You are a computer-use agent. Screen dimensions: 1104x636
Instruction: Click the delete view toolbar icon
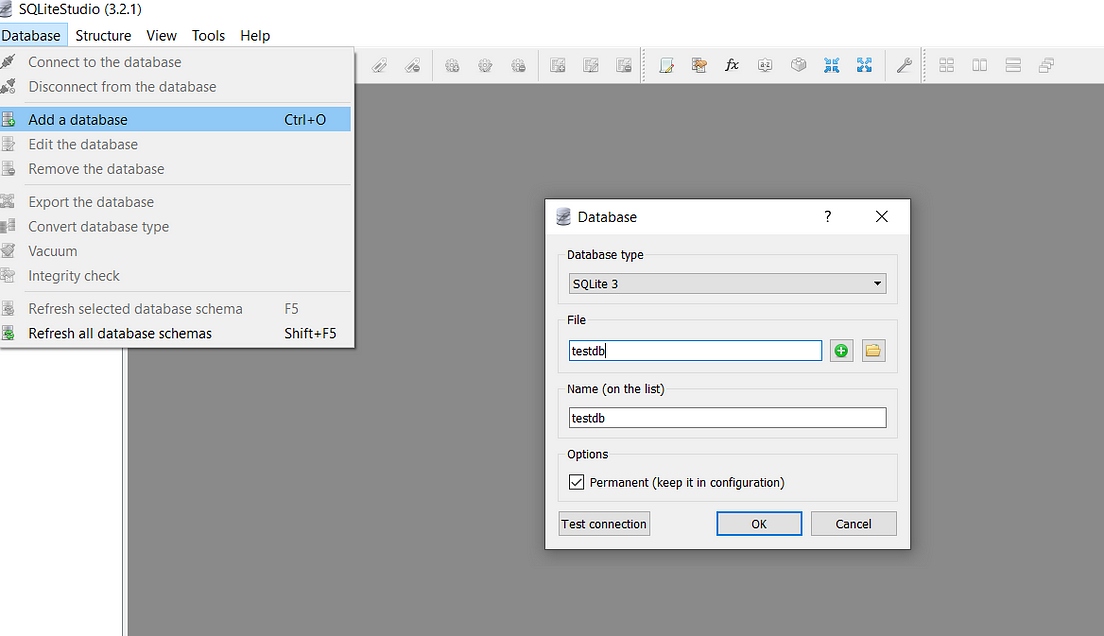(624, 66)
